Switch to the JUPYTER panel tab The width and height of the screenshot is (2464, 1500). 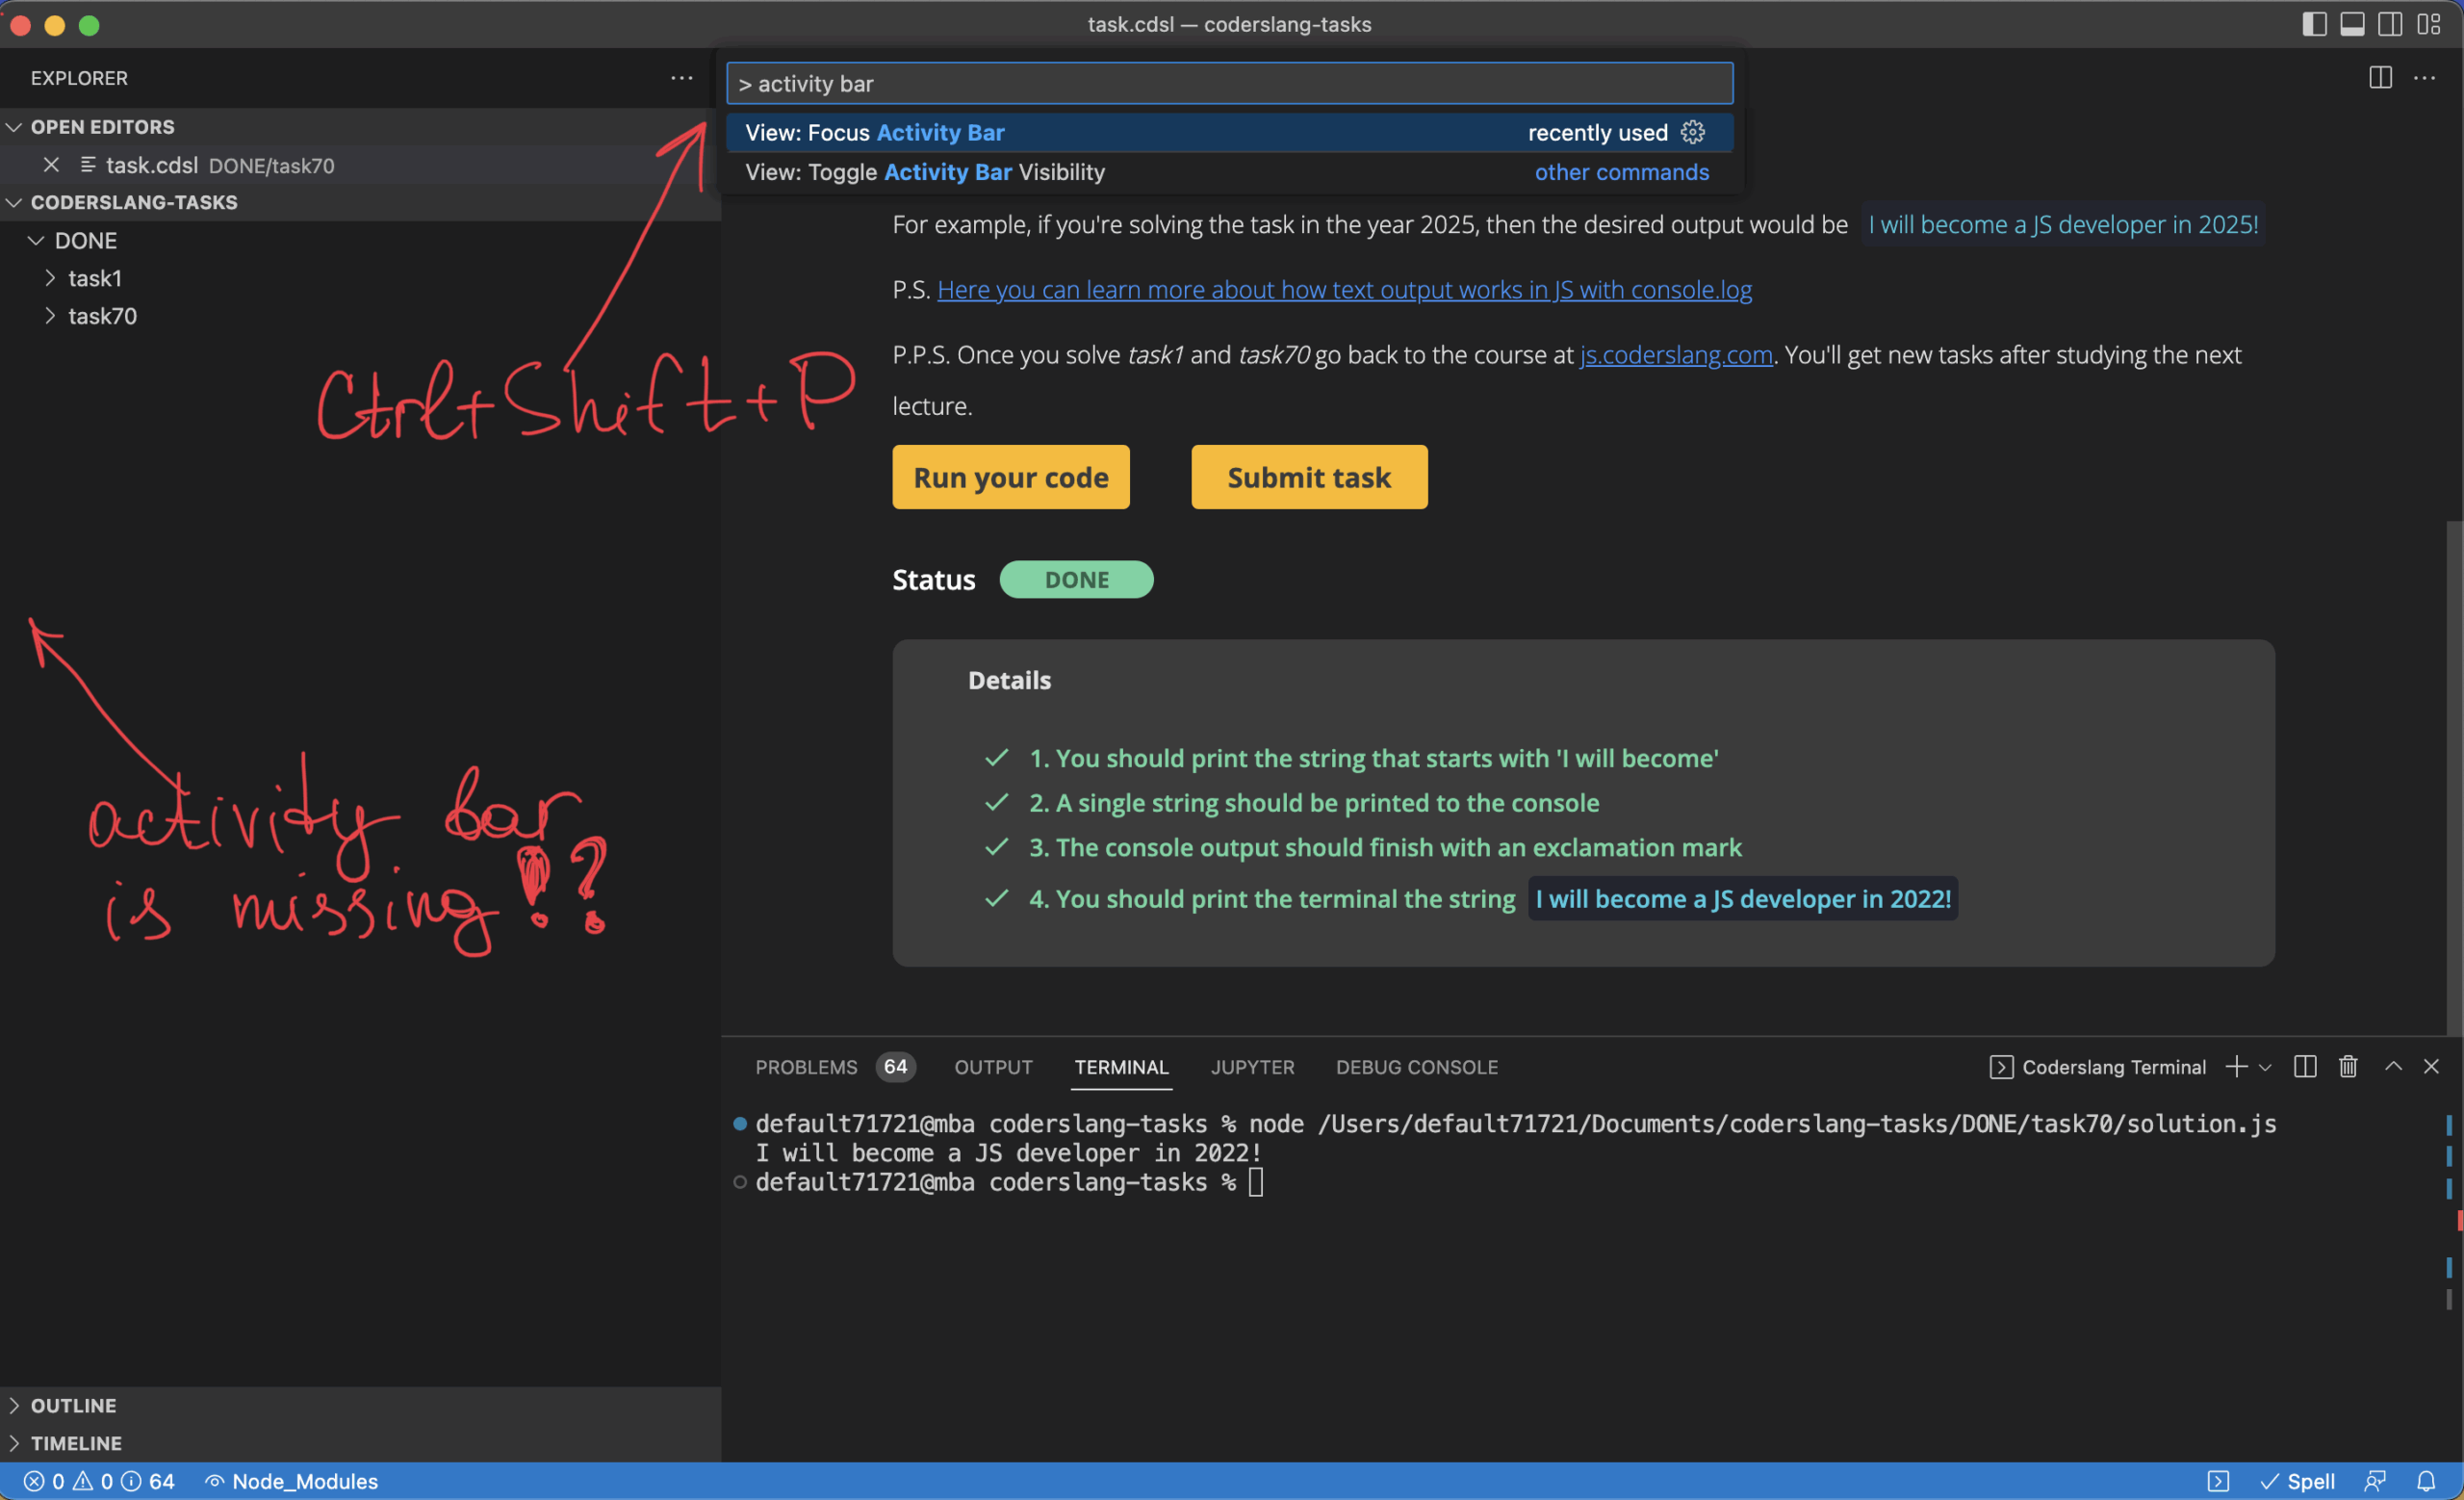(1252, 1066)
